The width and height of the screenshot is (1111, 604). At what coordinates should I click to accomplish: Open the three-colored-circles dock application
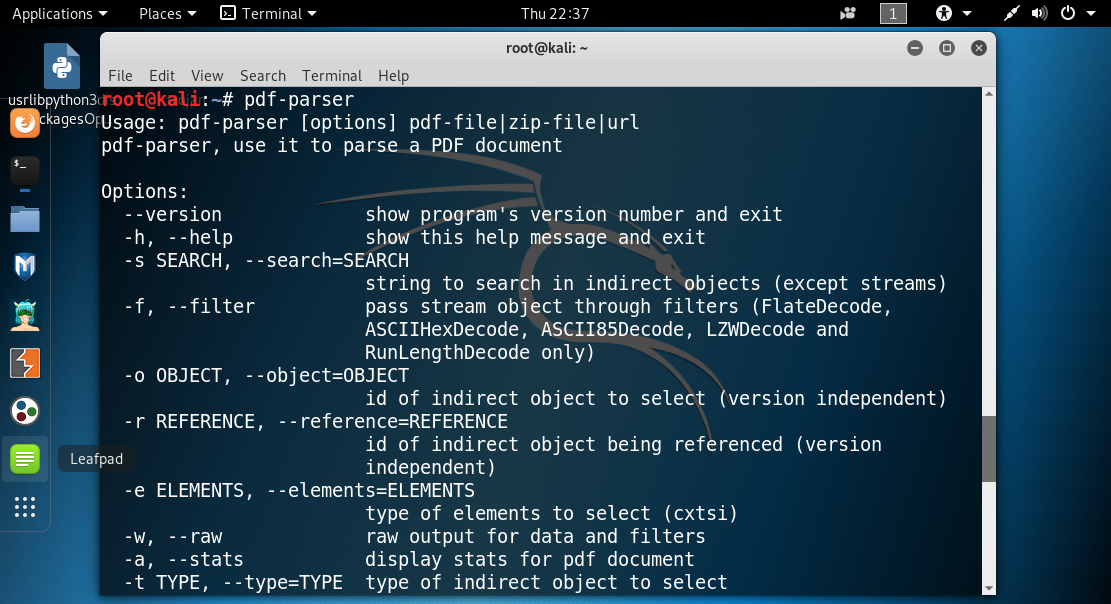25,411
